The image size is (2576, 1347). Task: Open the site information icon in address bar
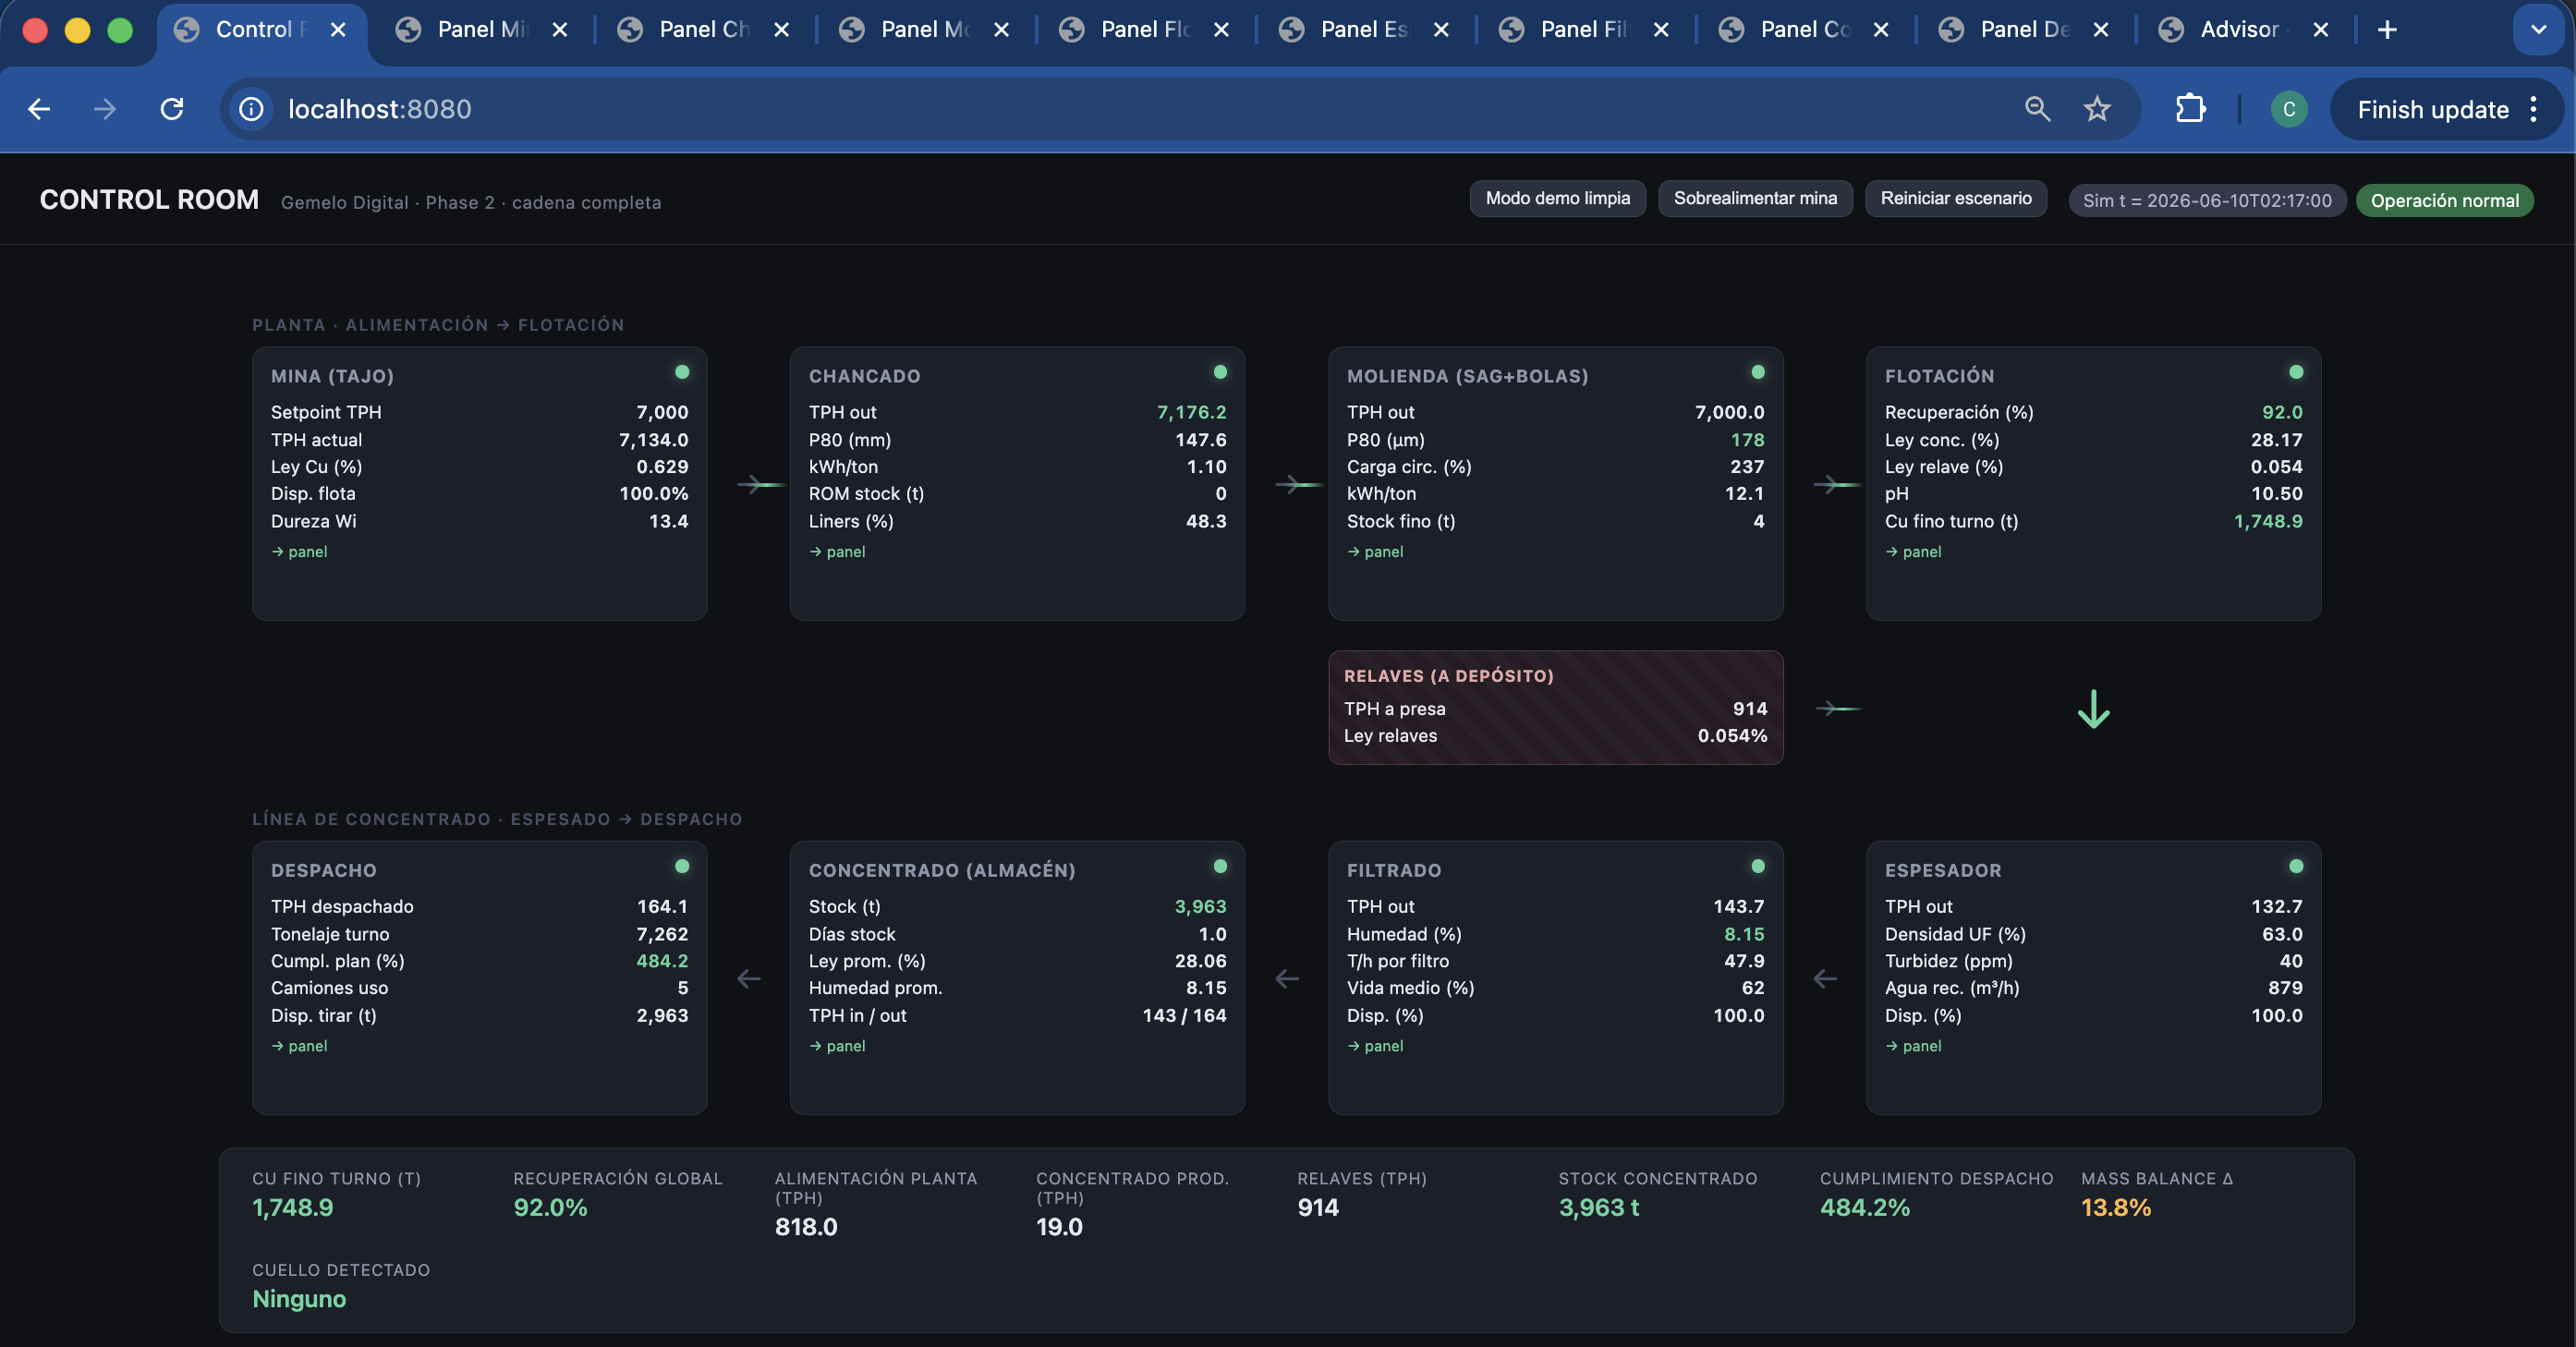pyautogui.click(x=251, y=109)
